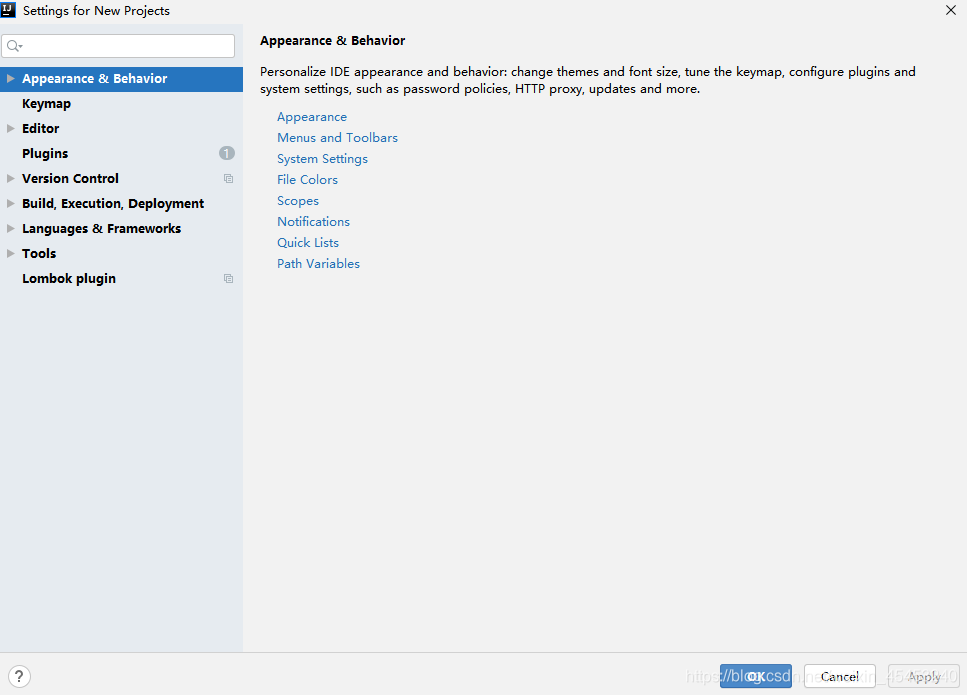This screenshot has width=967, height=695.
Task: Close the Settings for New Projects dialog
Action: [x=950, y=10]
